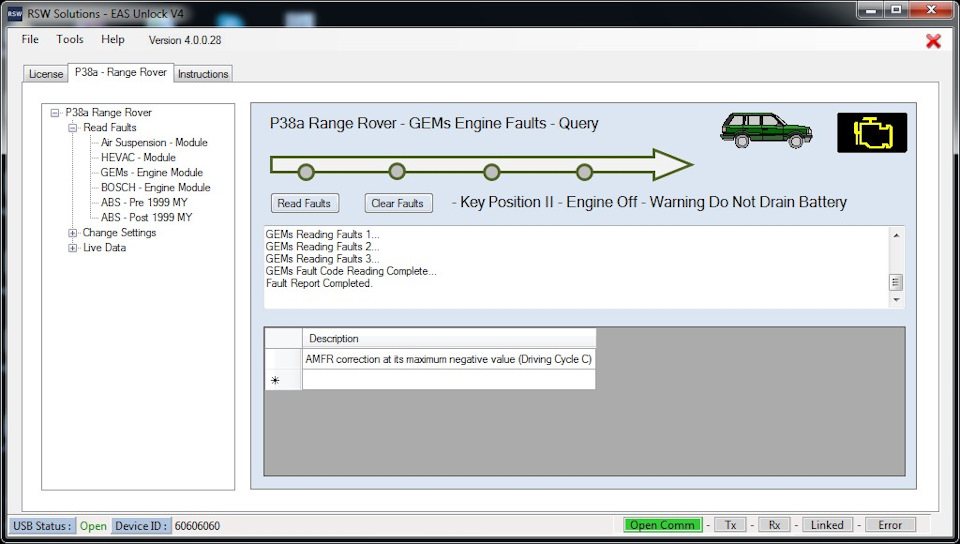Select the AMFR correction fault description cell
This screenshot has height=544, width=960.
point(449,359)
